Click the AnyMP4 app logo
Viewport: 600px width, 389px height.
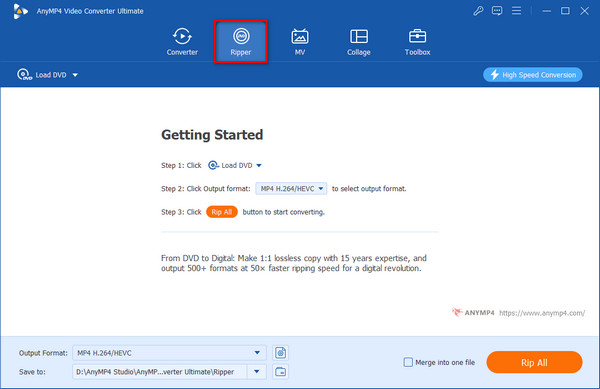click(x=20, y=11)
